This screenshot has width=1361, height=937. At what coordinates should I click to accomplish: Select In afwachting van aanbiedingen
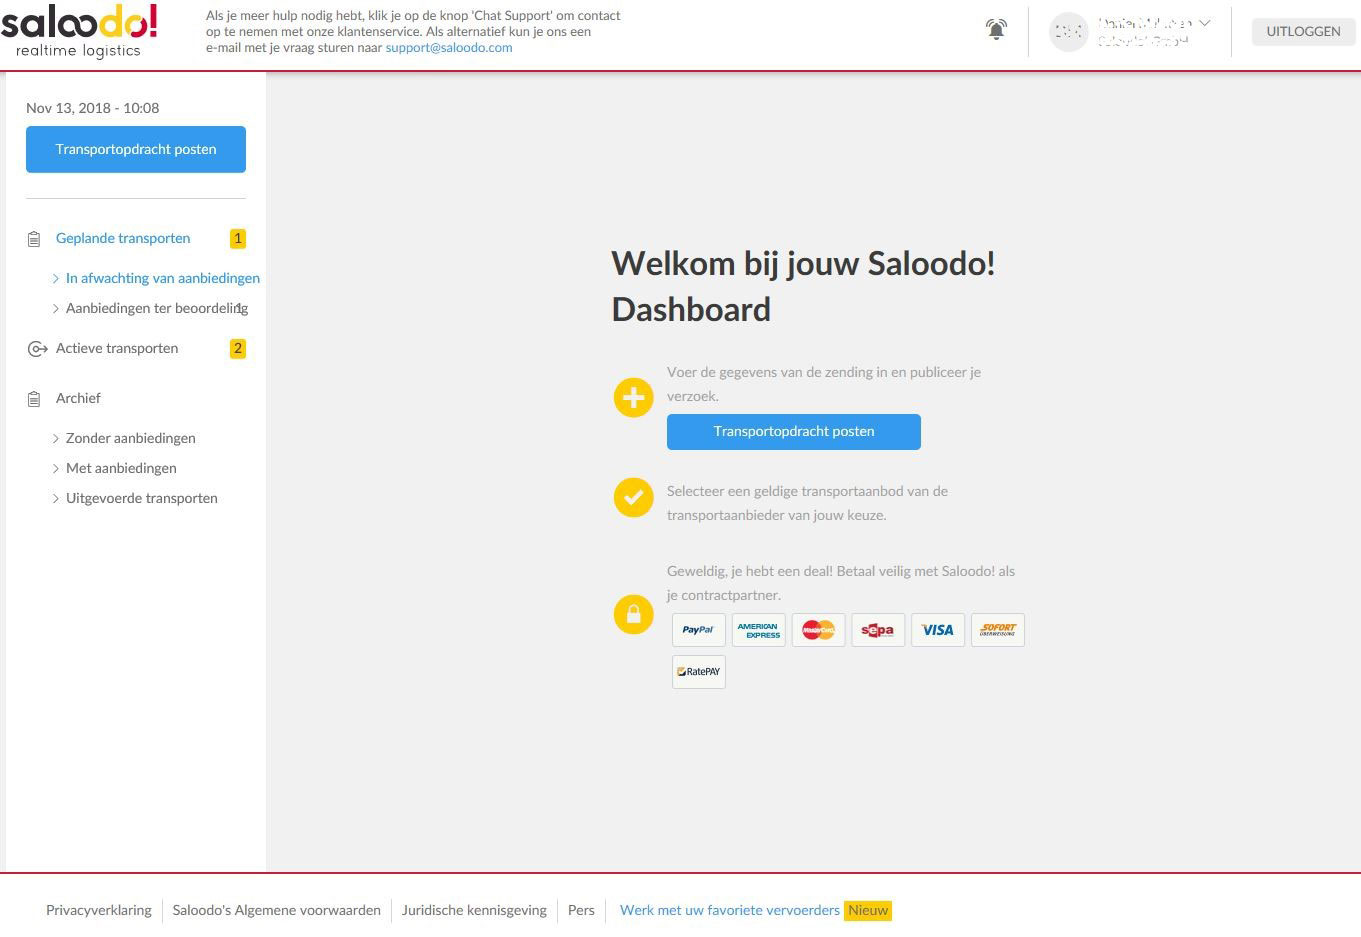click(163, 278)
